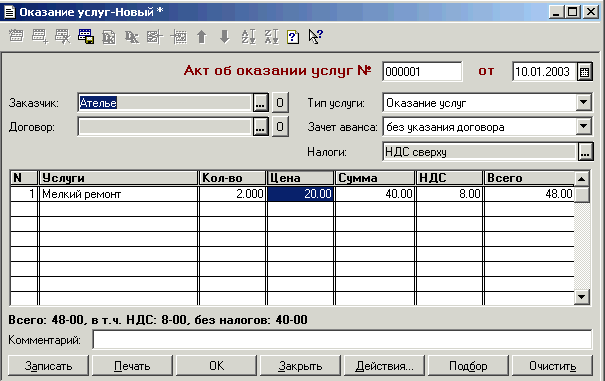Select the Мелкий ремонт cell

click(118, 194)
